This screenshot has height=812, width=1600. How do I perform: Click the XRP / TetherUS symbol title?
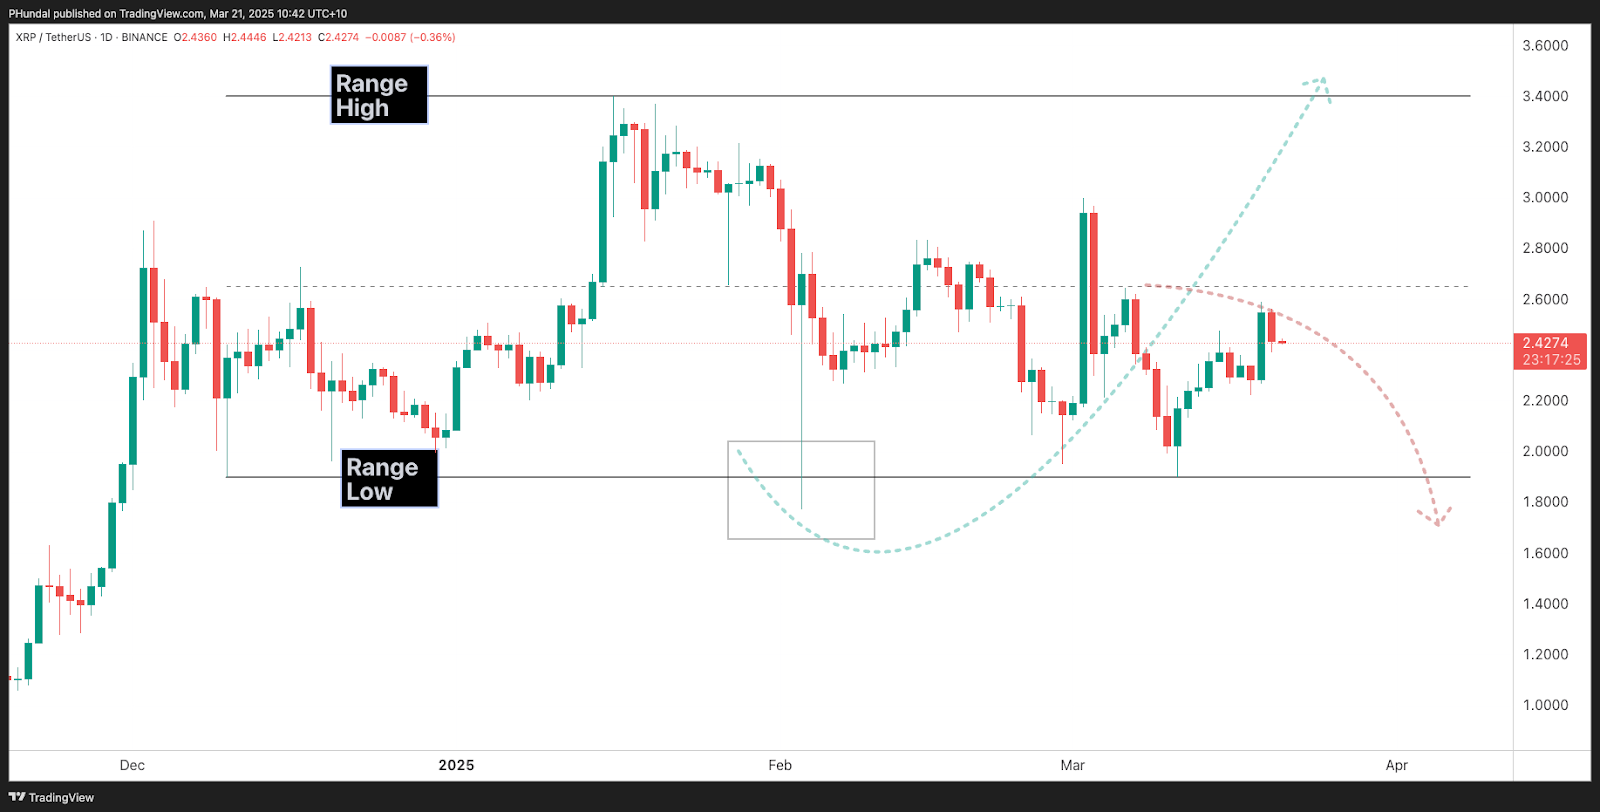[53, 37]
